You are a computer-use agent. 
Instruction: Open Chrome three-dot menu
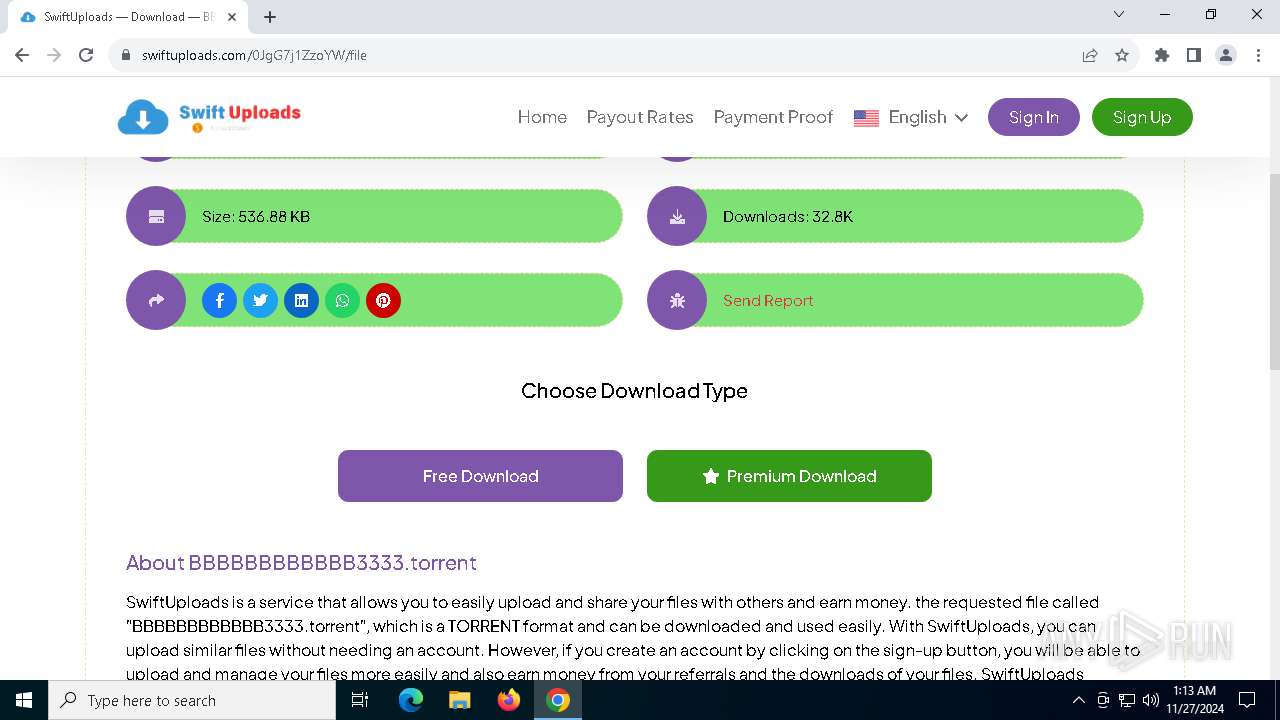click(x=1257, y=55)
